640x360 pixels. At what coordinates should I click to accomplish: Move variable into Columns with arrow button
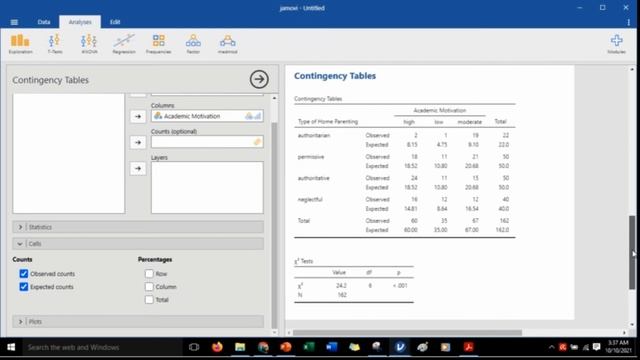click(x=138, y=116)
